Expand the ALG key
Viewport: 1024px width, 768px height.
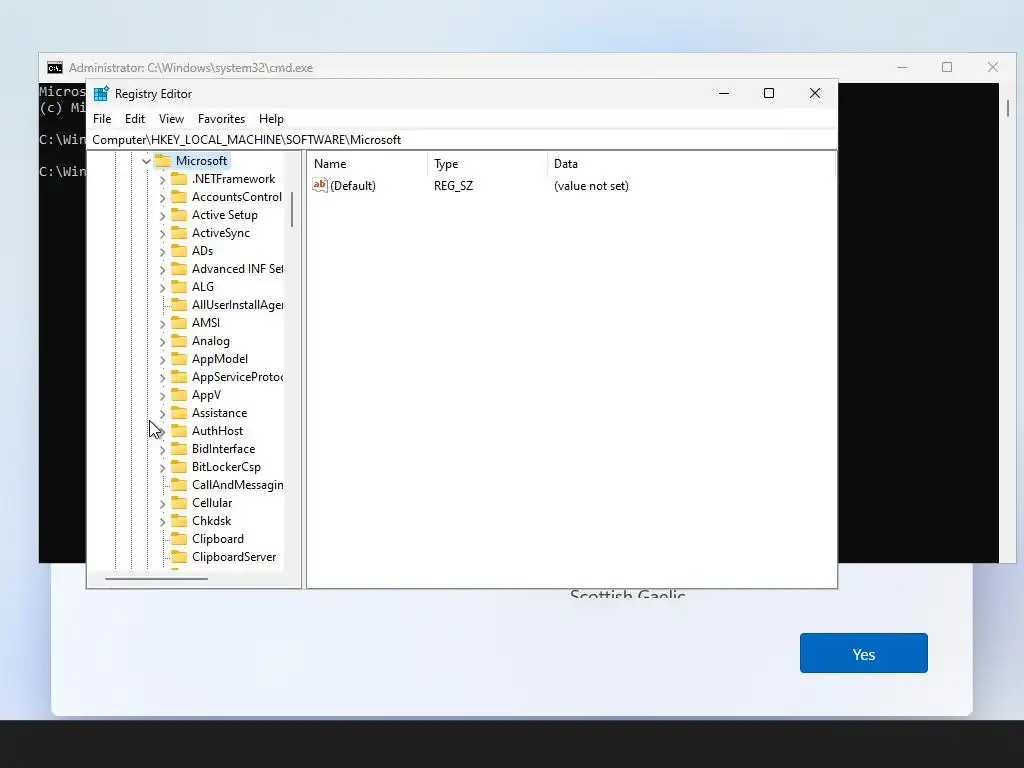point(163,287)
